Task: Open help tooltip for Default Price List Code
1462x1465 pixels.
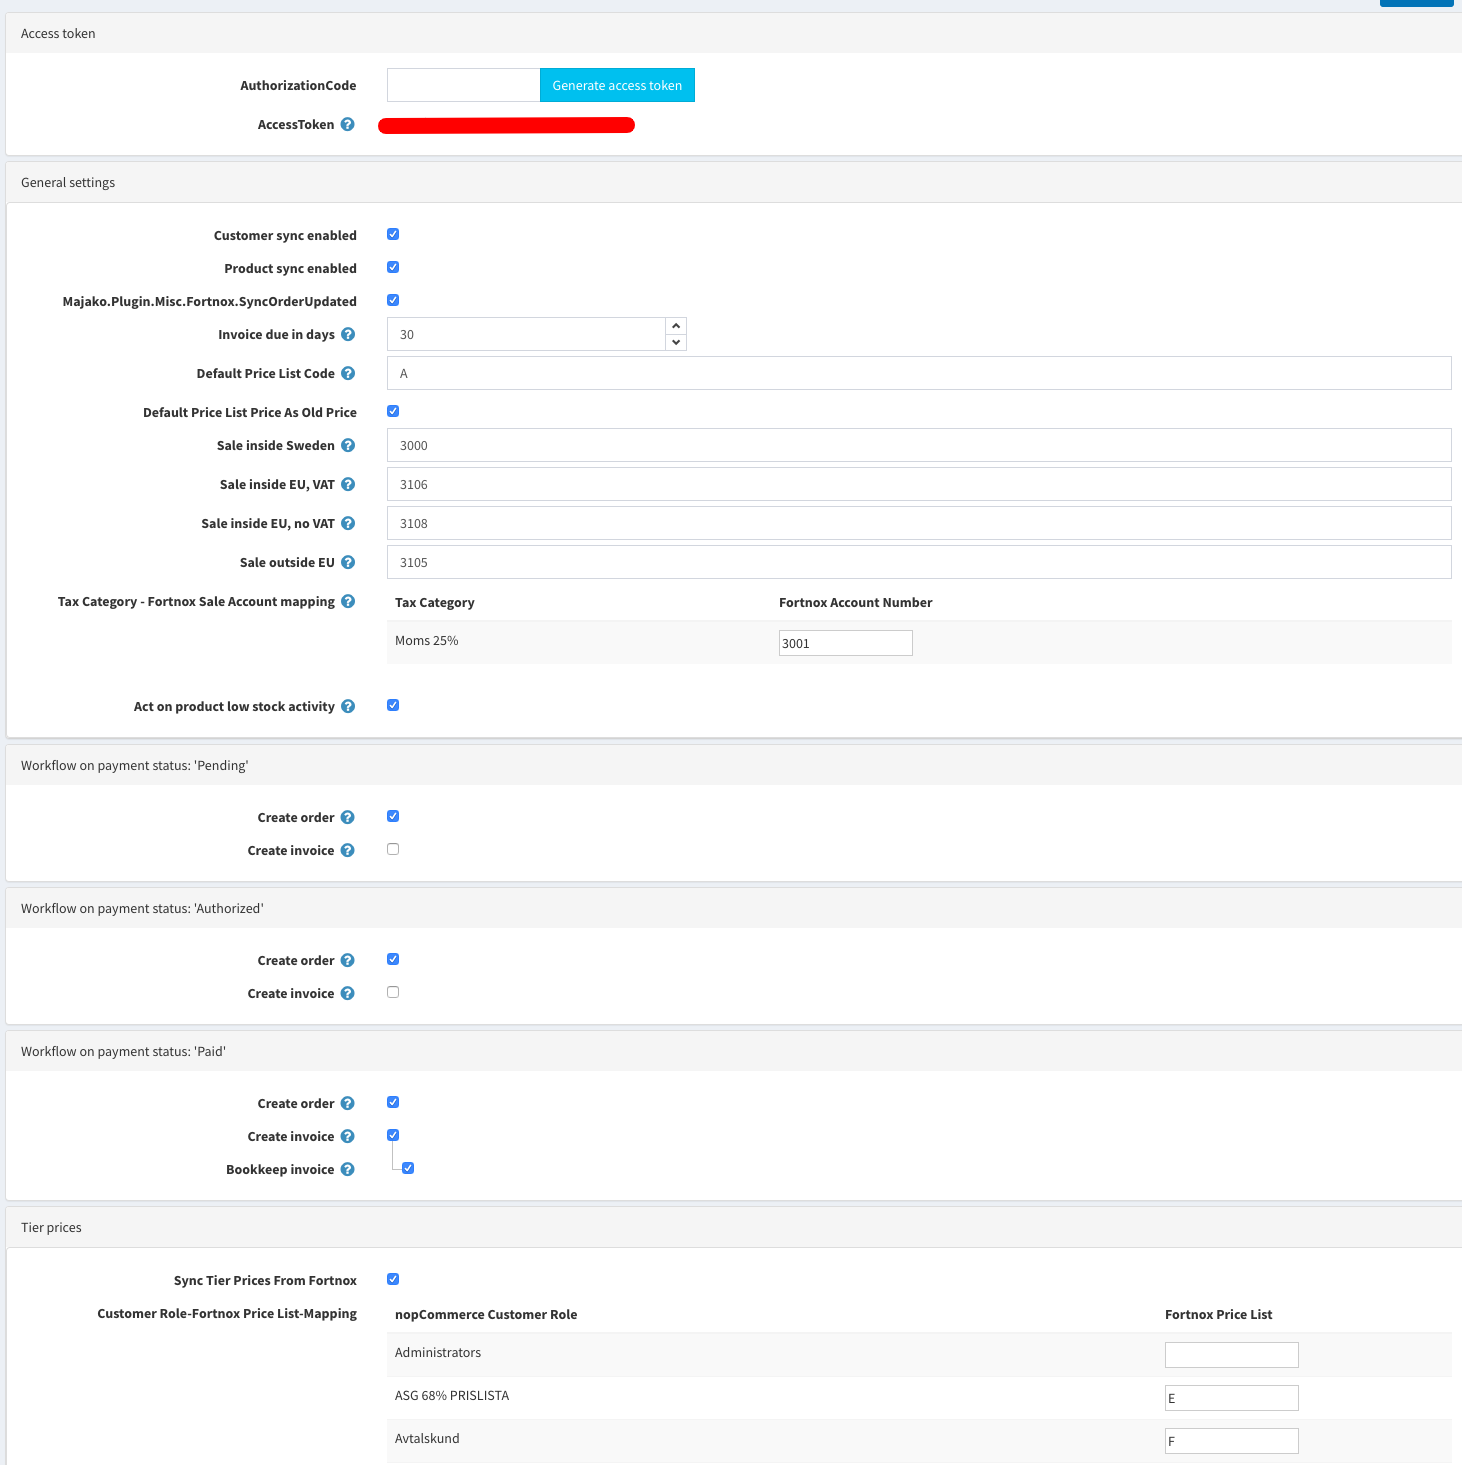Action: (x=348, y=373)
